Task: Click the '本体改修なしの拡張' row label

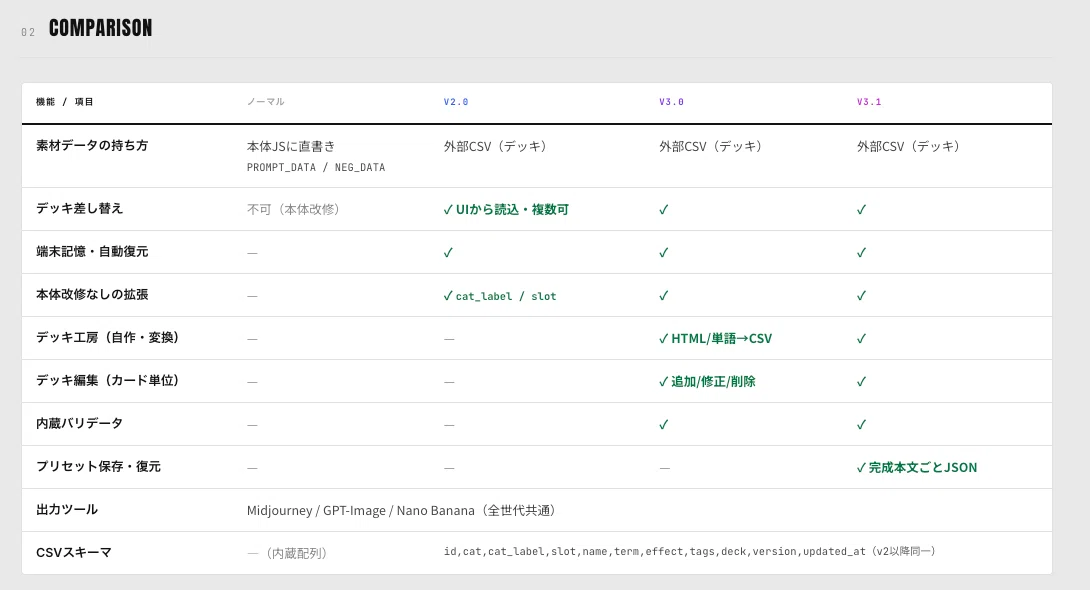Action: pos(92,294)
